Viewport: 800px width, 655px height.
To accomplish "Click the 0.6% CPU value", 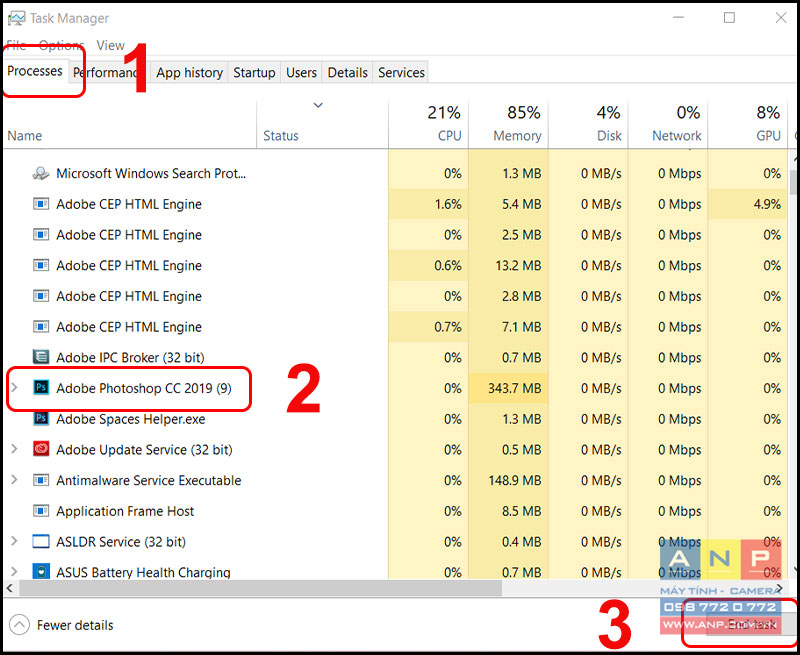I will click(x=448, y=265).
